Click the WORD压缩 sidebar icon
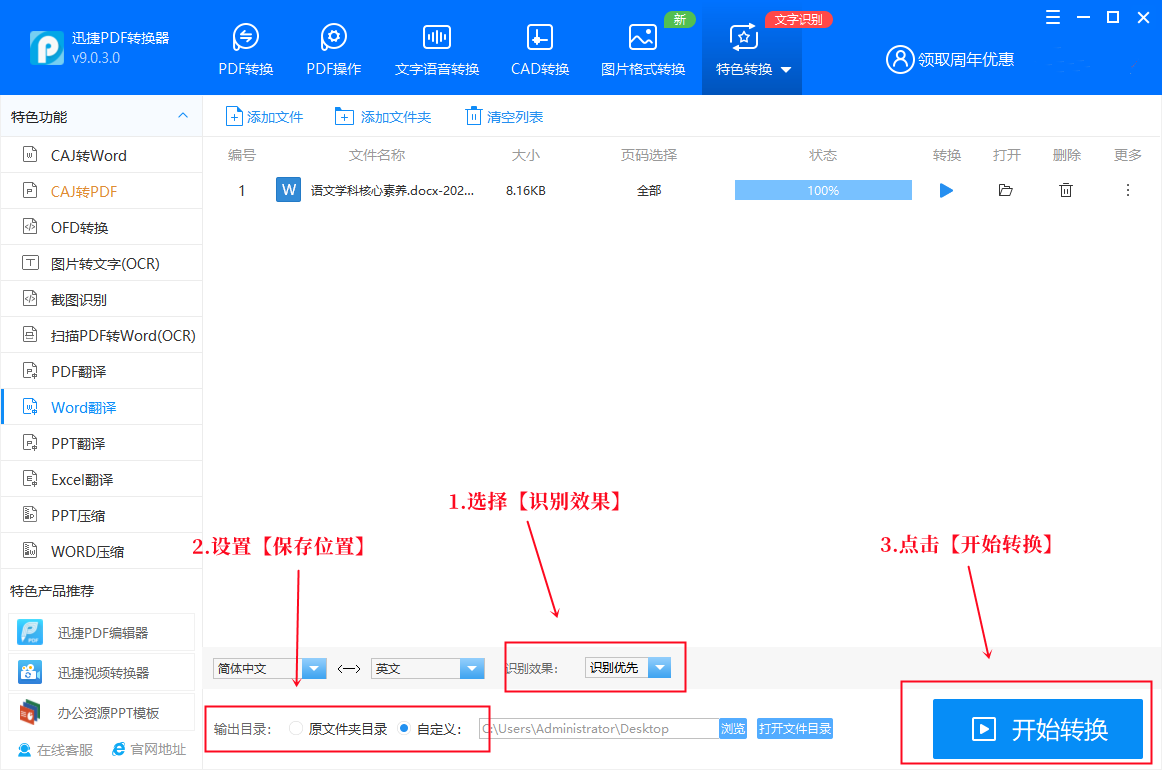 30,551
